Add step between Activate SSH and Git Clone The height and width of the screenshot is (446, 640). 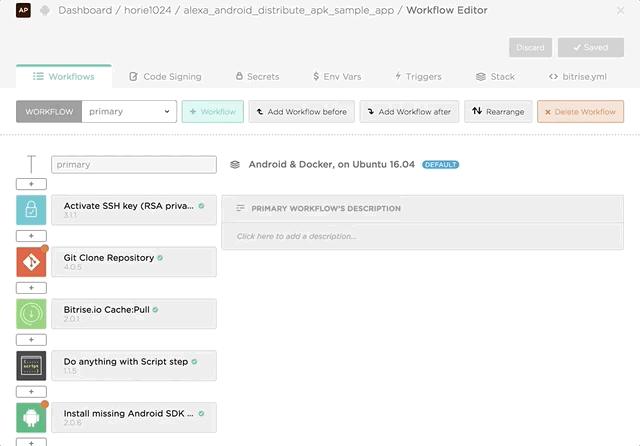click(x=31, y=236)
